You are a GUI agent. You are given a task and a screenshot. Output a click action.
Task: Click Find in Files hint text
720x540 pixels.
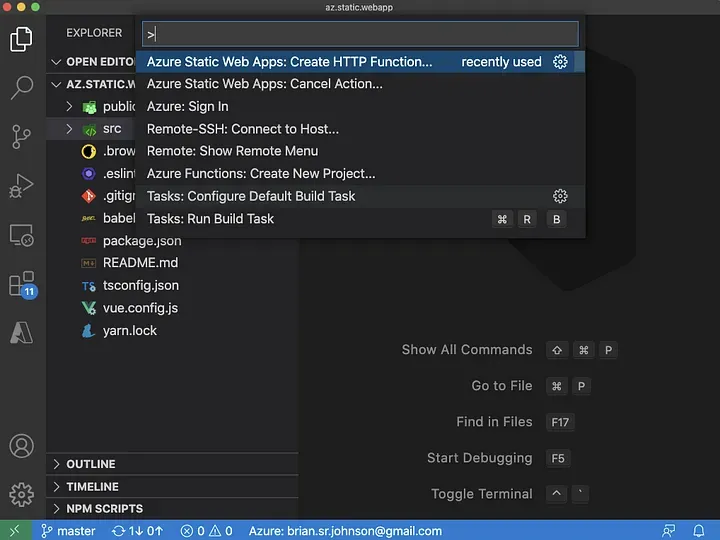[x=495, y=422]
